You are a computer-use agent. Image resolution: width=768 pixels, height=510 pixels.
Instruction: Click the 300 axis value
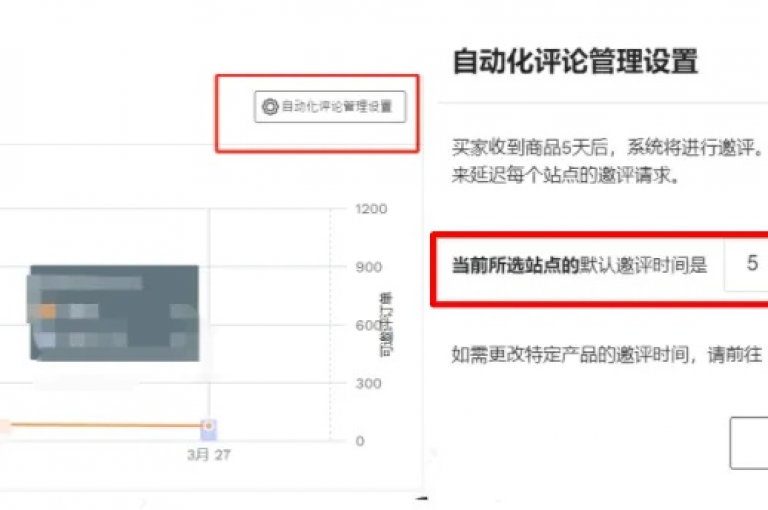click(368, 383)
